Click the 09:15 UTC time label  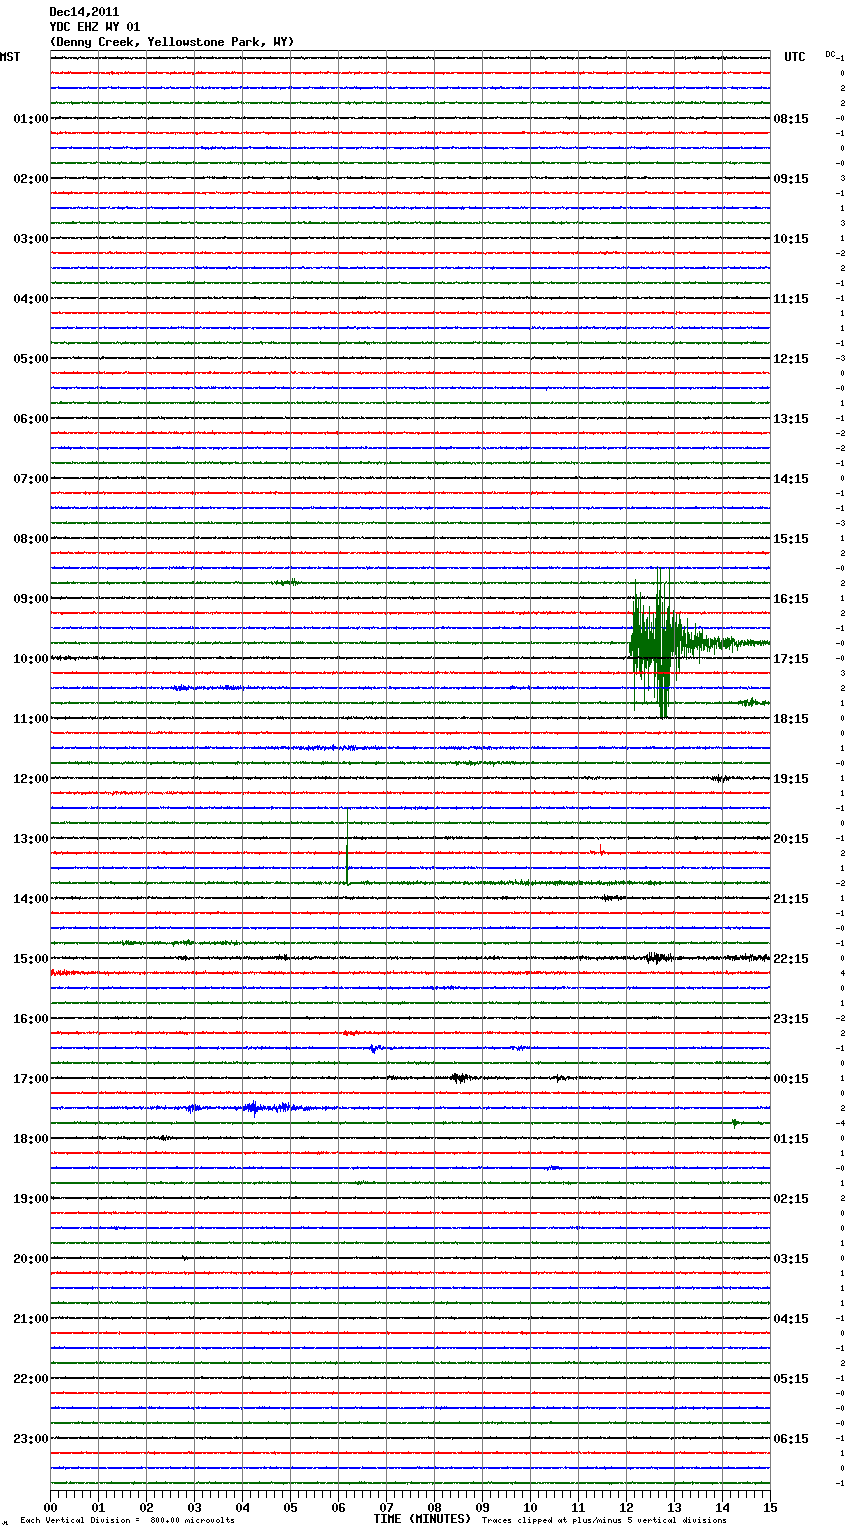click(x=791, y=179)
